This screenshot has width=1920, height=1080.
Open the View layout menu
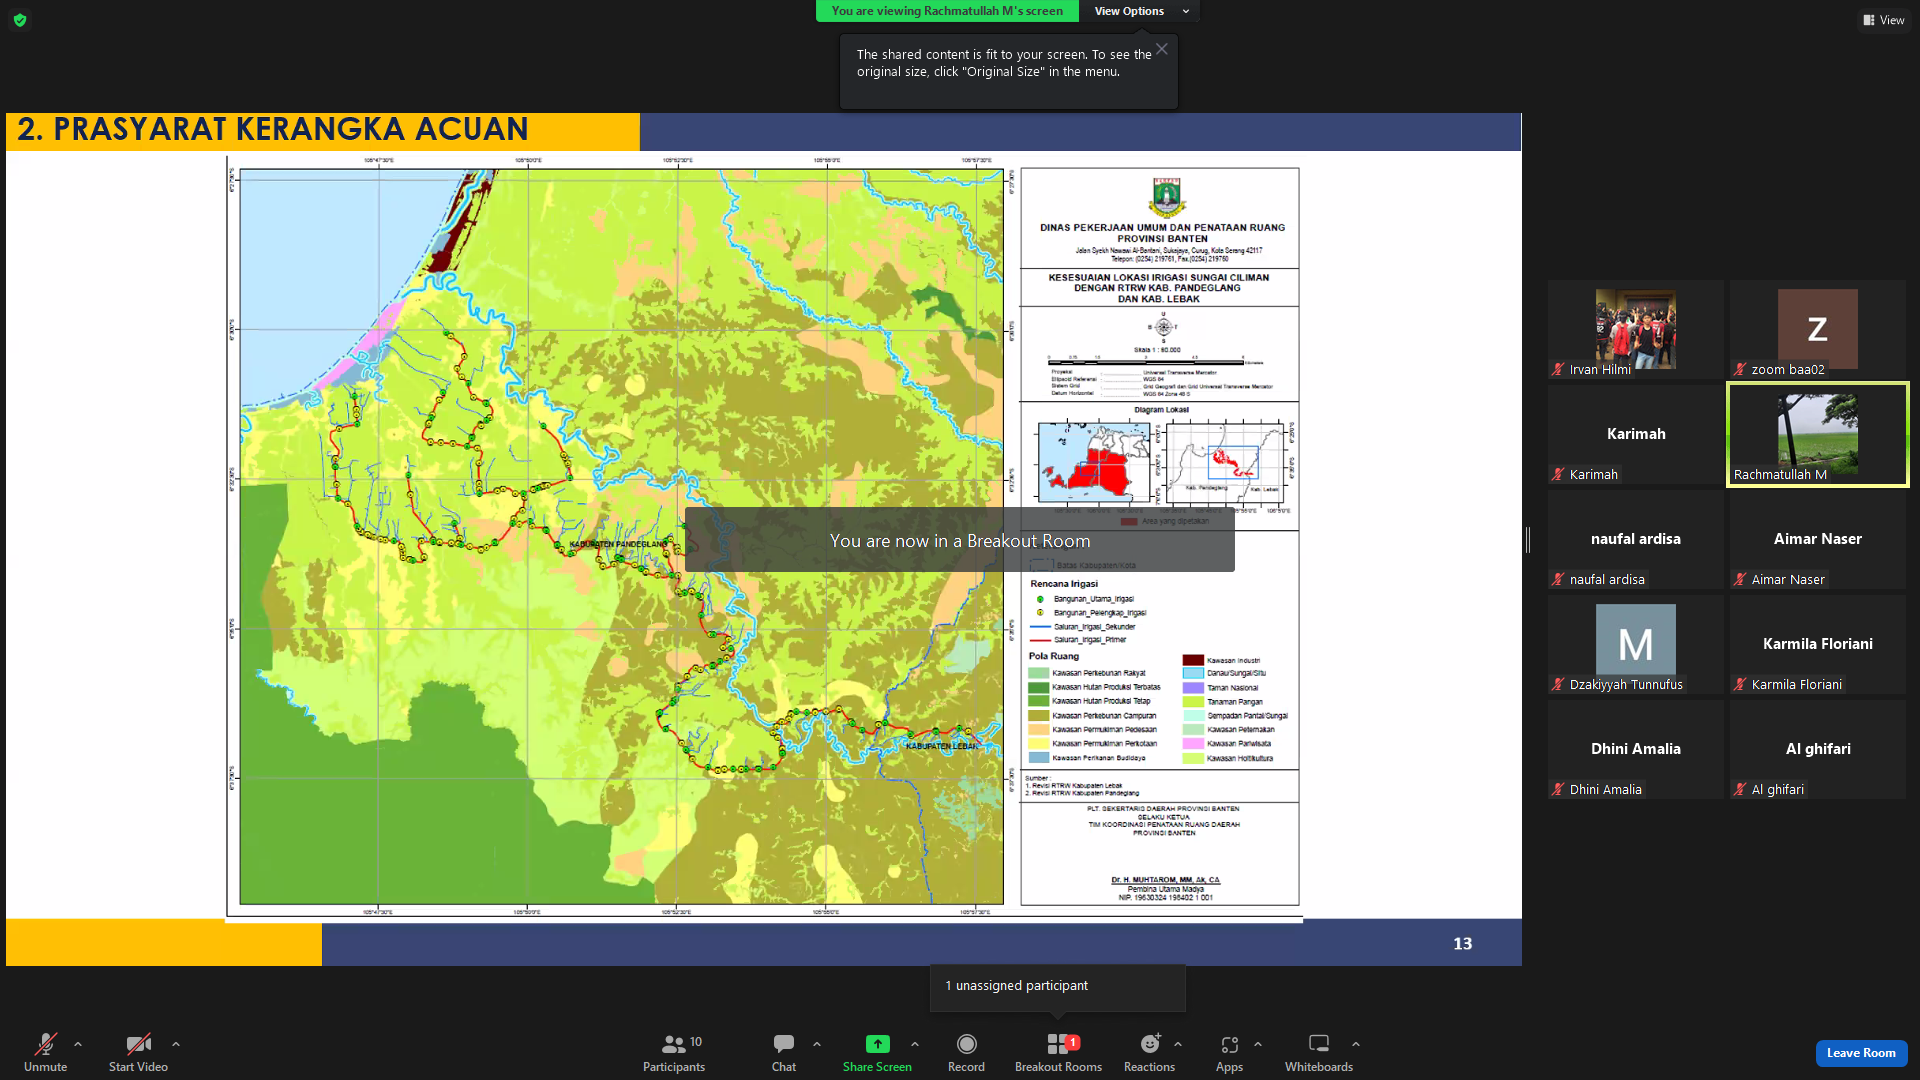pos(1884,20)
